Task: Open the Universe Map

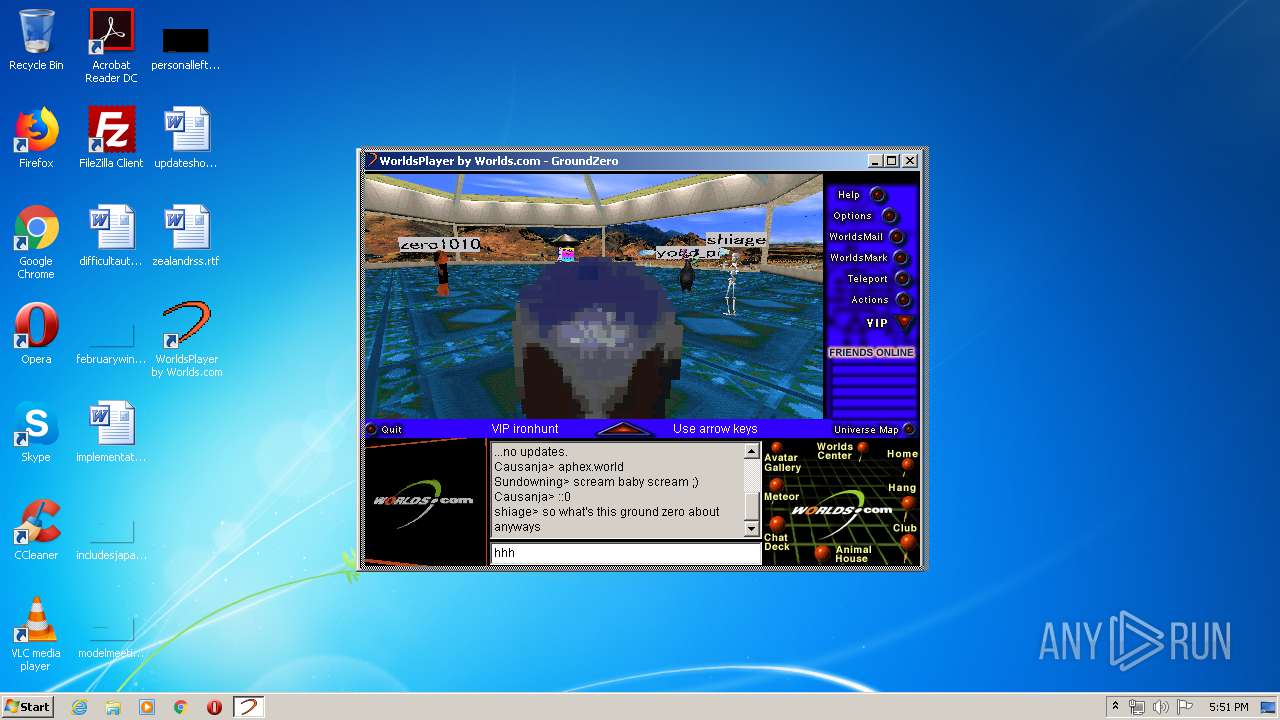Action: [874, 429]
